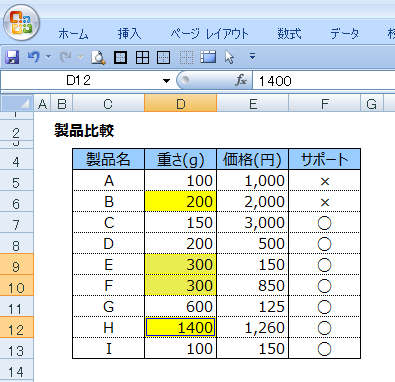Select row 12 header

(16, 327)
